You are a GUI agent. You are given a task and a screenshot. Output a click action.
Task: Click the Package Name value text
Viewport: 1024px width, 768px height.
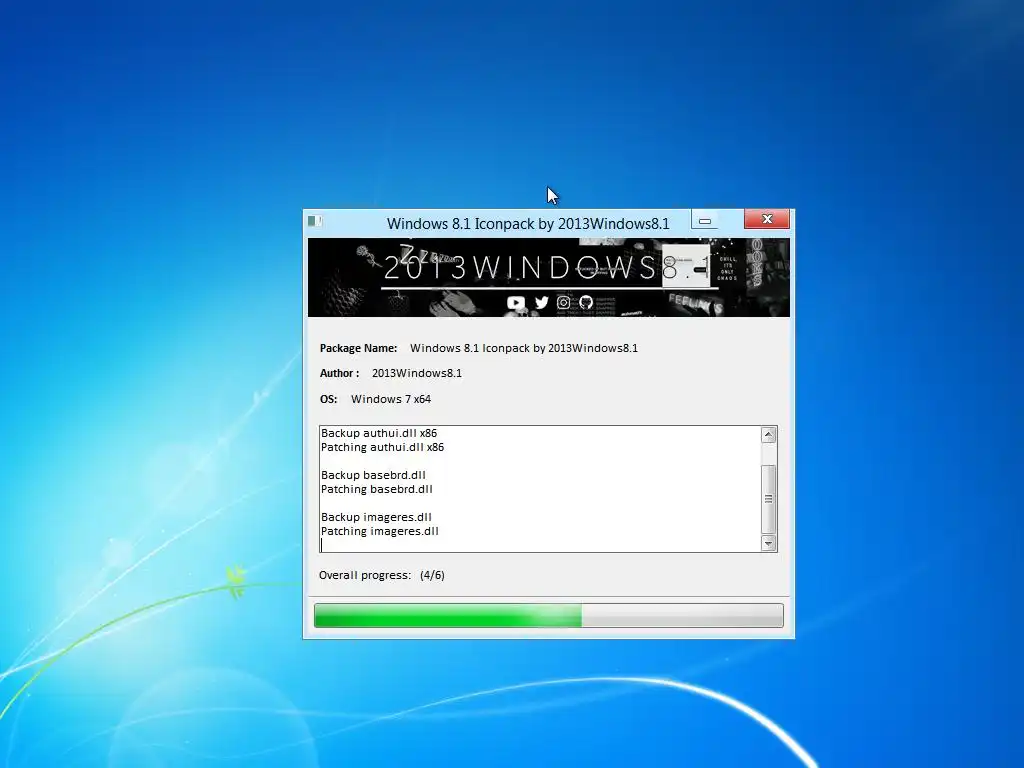(524, 348)
